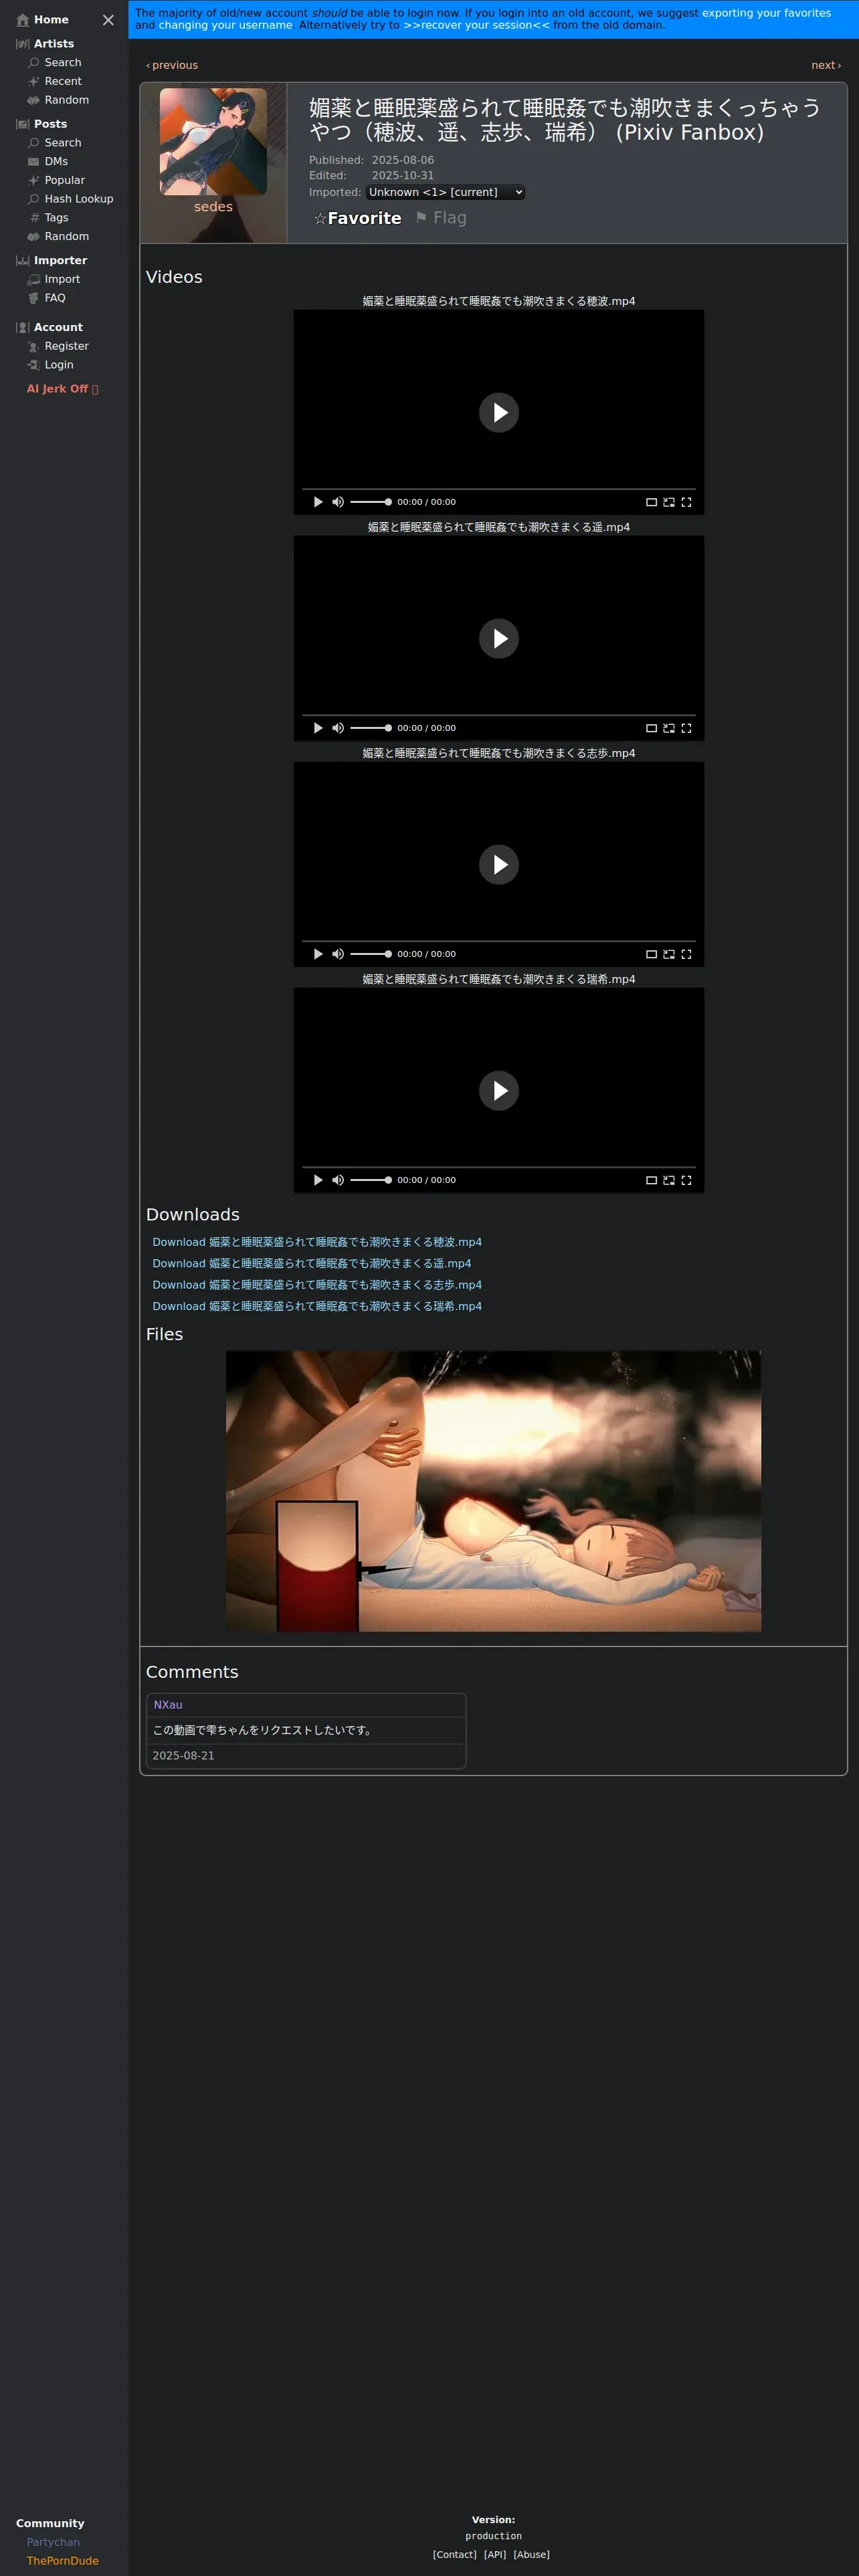Download the 穂波.mp4 file

click(x=317, y=1242)
